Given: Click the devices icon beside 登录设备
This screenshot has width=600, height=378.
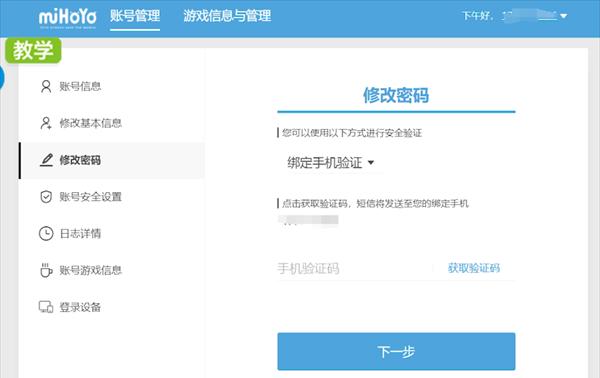Looking at the screenshot, I should (46, 307).
